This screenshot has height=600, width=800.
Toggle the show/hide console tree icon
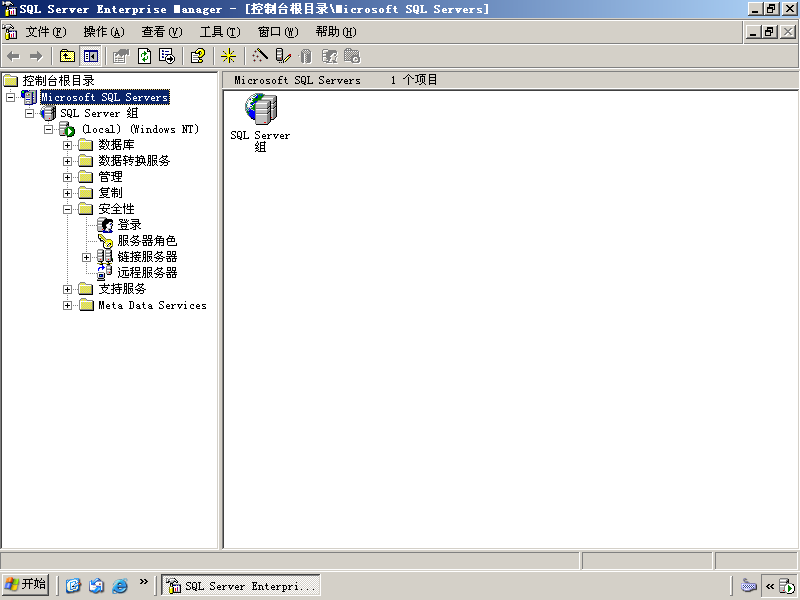[x=91, y=56]
